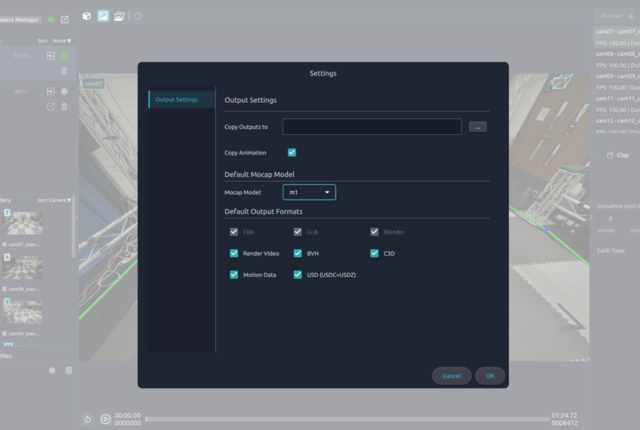
Task: Select the cam11 camera list row
Action: point(617,104)
